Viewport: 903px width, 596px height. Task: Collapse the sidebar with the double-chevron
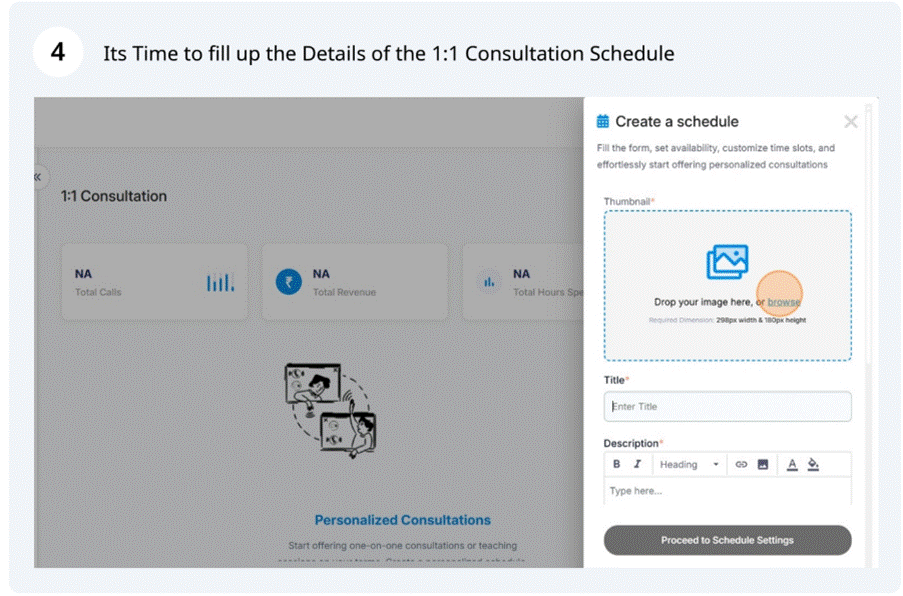tap(39, 177)
